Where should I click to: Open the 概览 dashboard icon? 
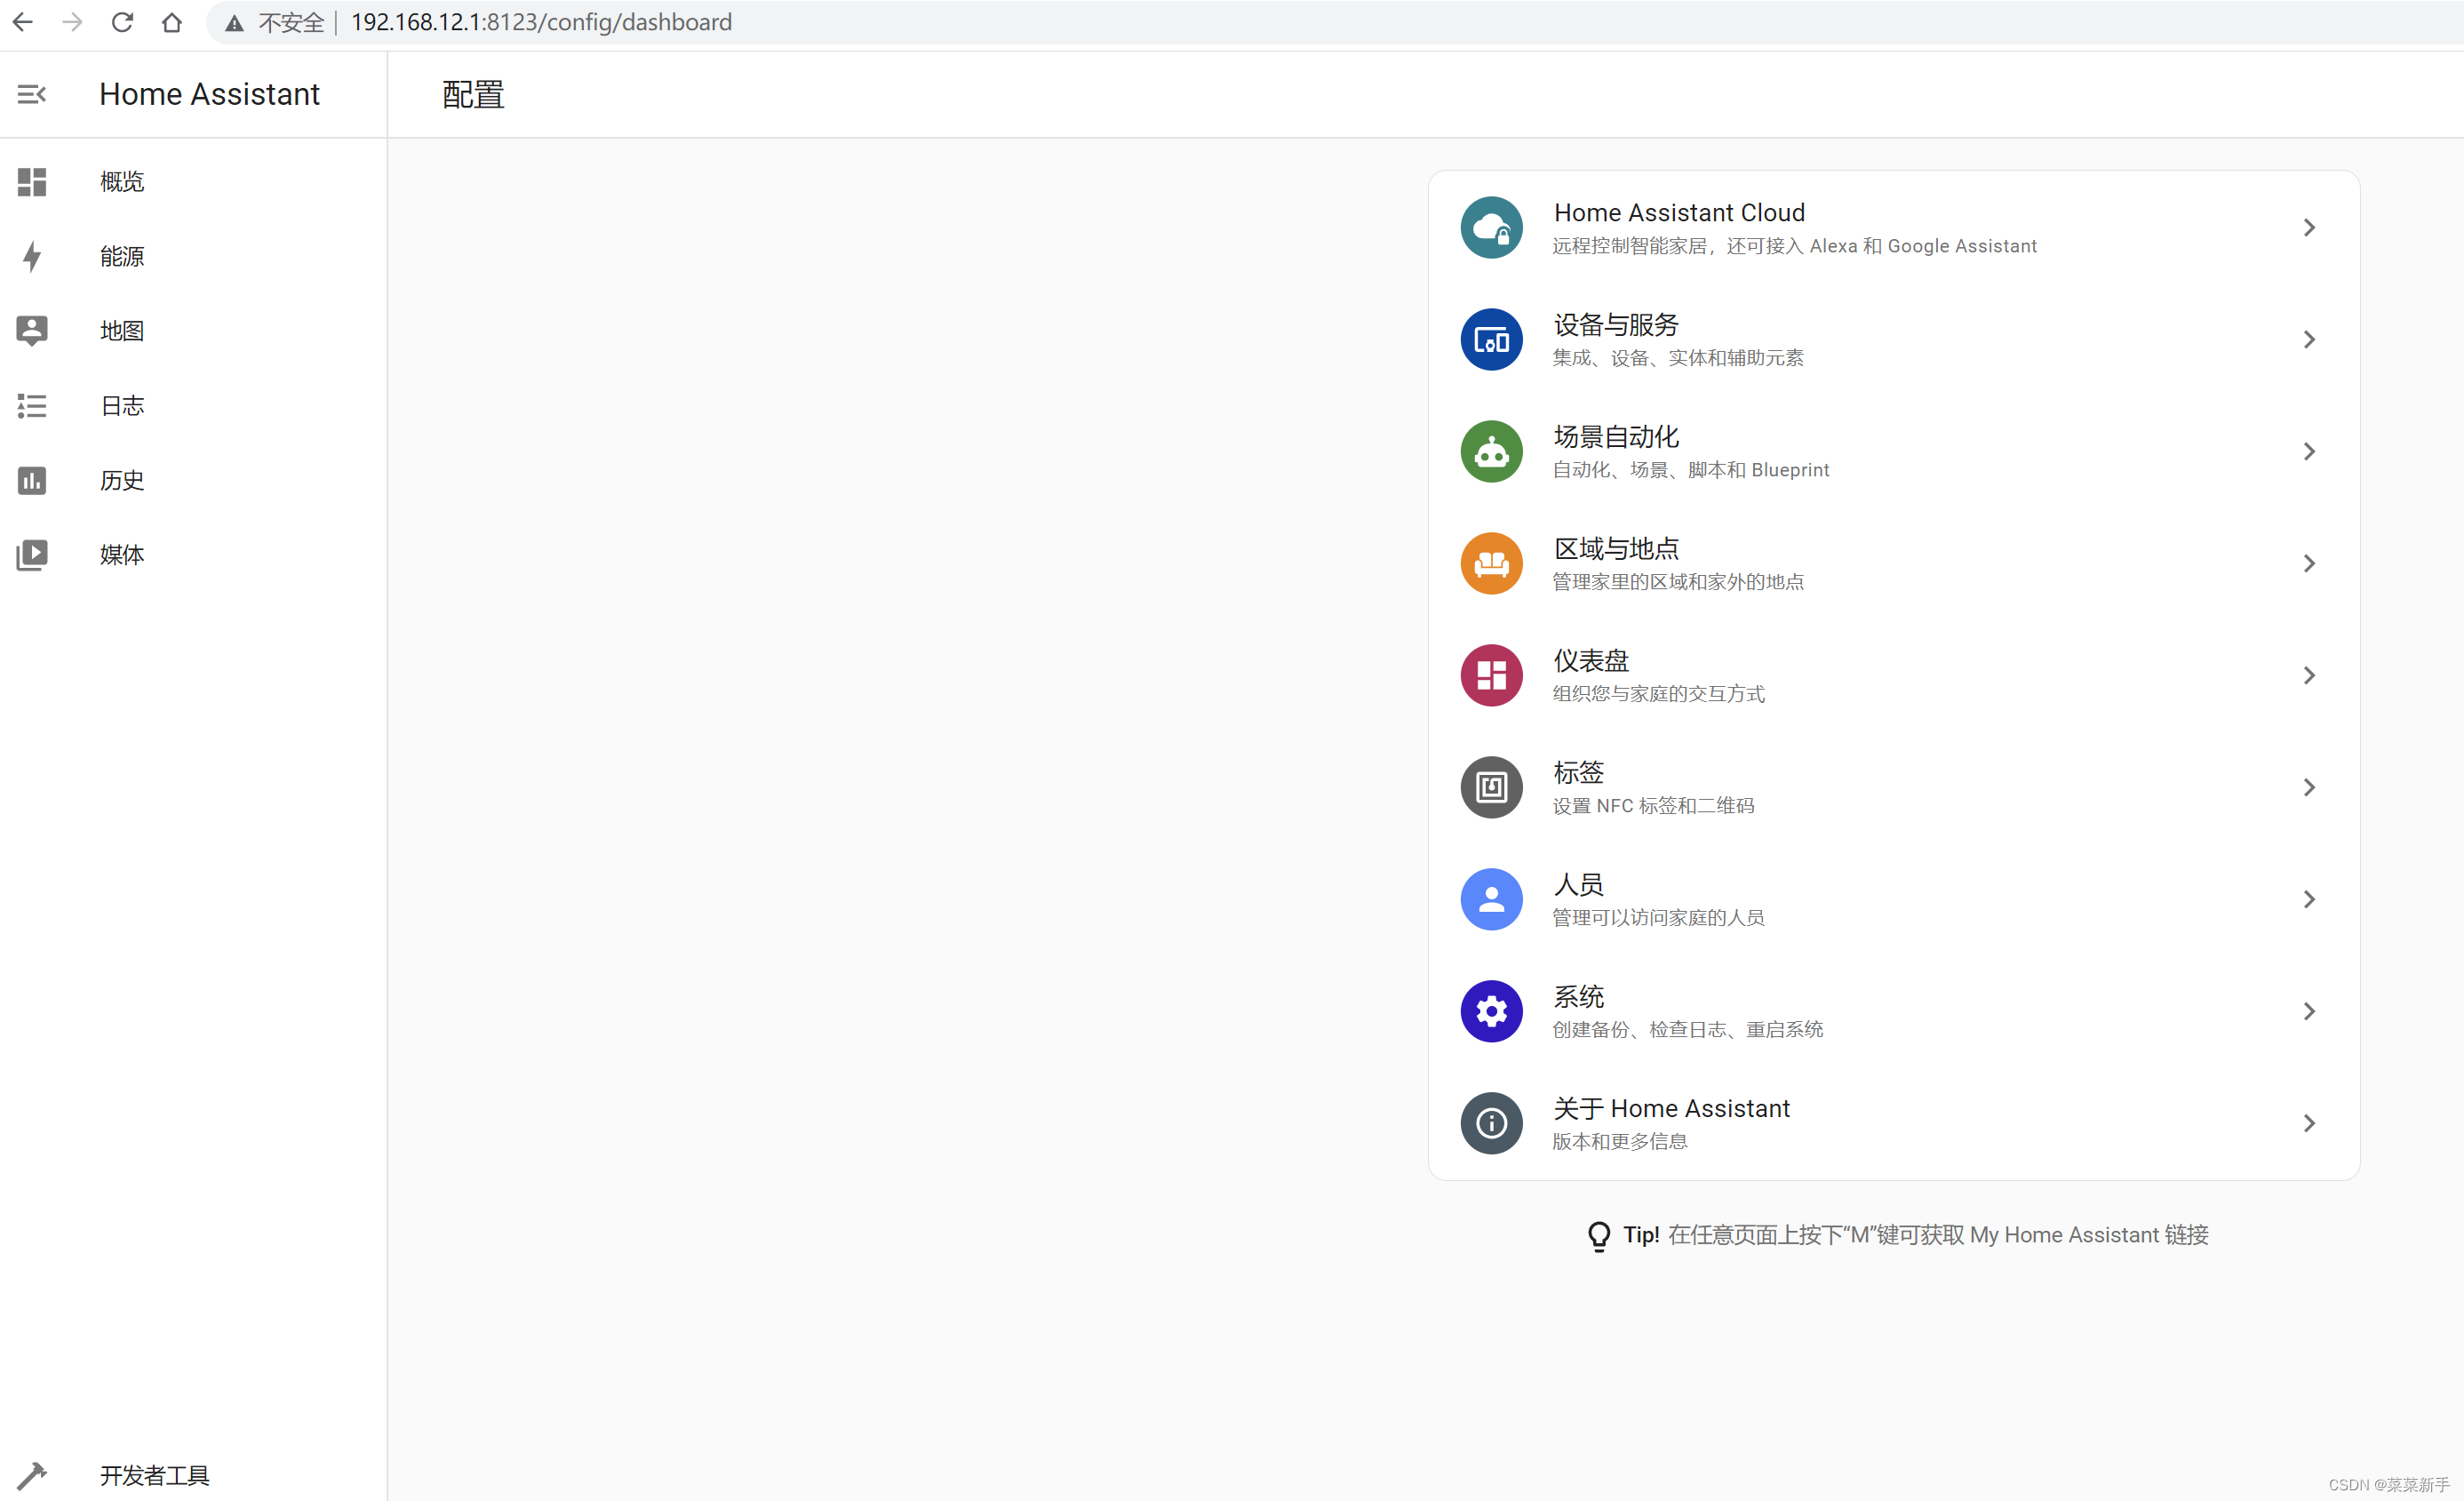[31, 181]
